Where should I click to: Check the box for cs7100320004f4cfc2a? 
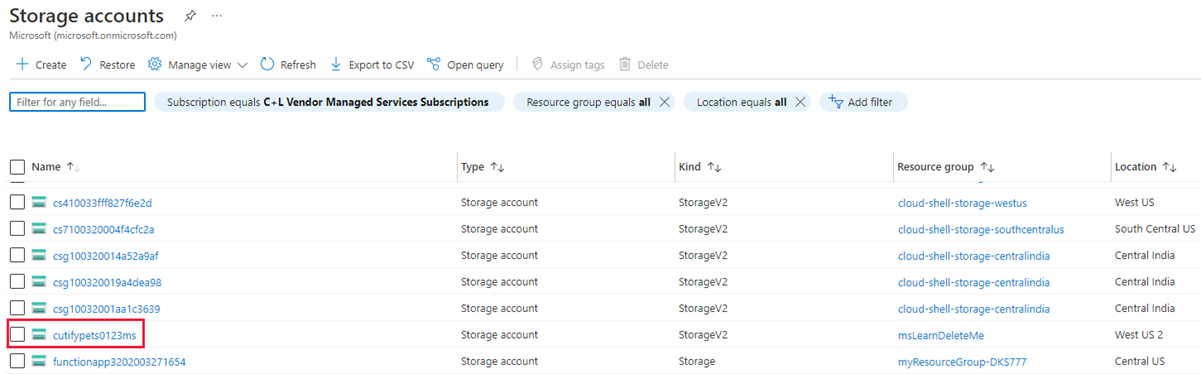point(17,229)
